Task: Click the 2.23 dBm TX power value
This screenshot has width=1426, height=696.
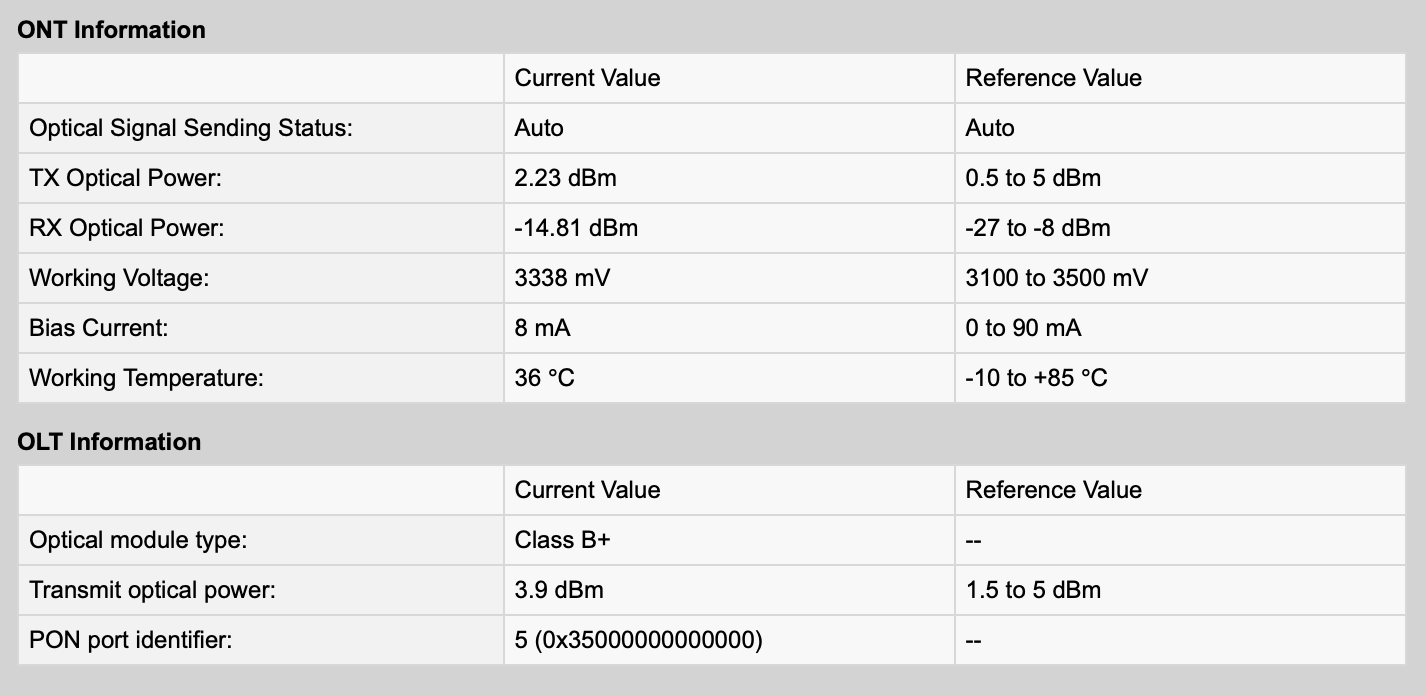Action: (565, 178)
